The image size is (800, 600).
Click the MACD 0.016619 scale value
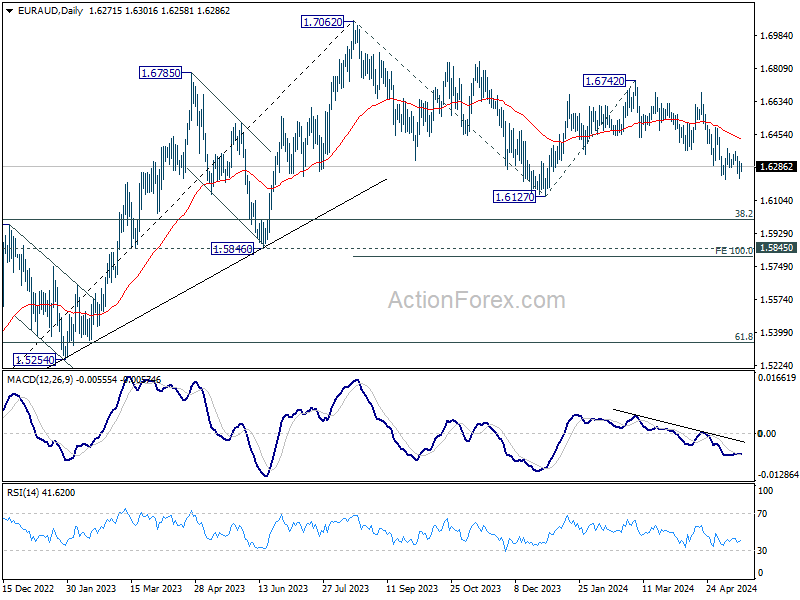(x=777, y=378)
